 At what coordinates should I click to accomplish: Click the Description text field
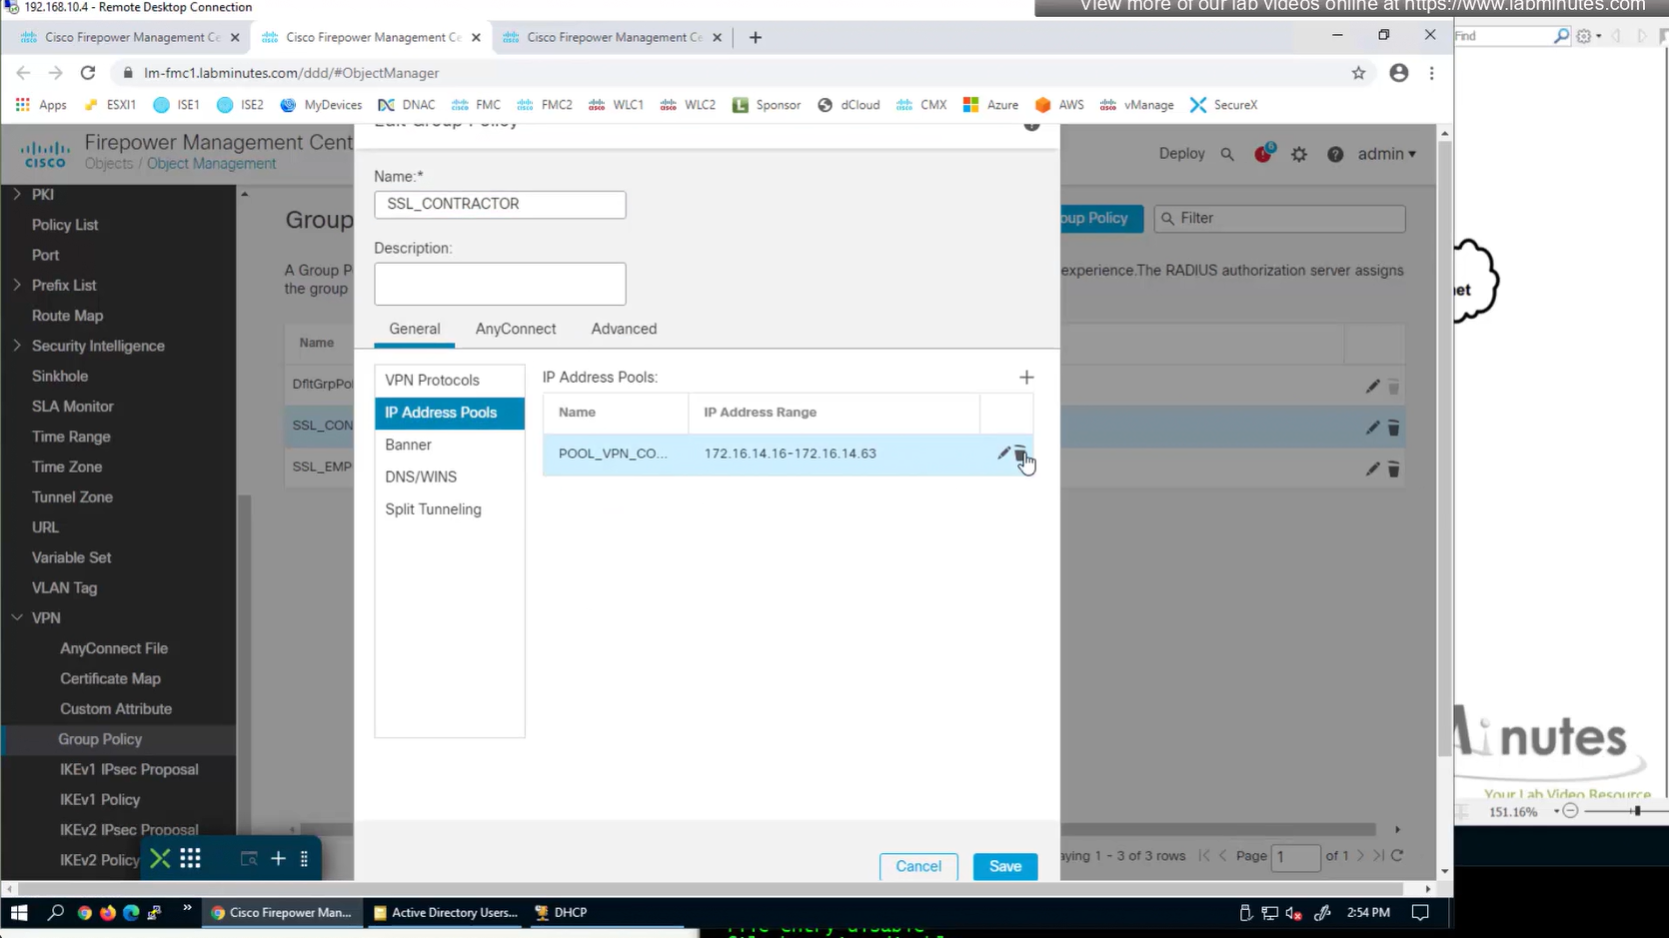(x=500, y=284)
